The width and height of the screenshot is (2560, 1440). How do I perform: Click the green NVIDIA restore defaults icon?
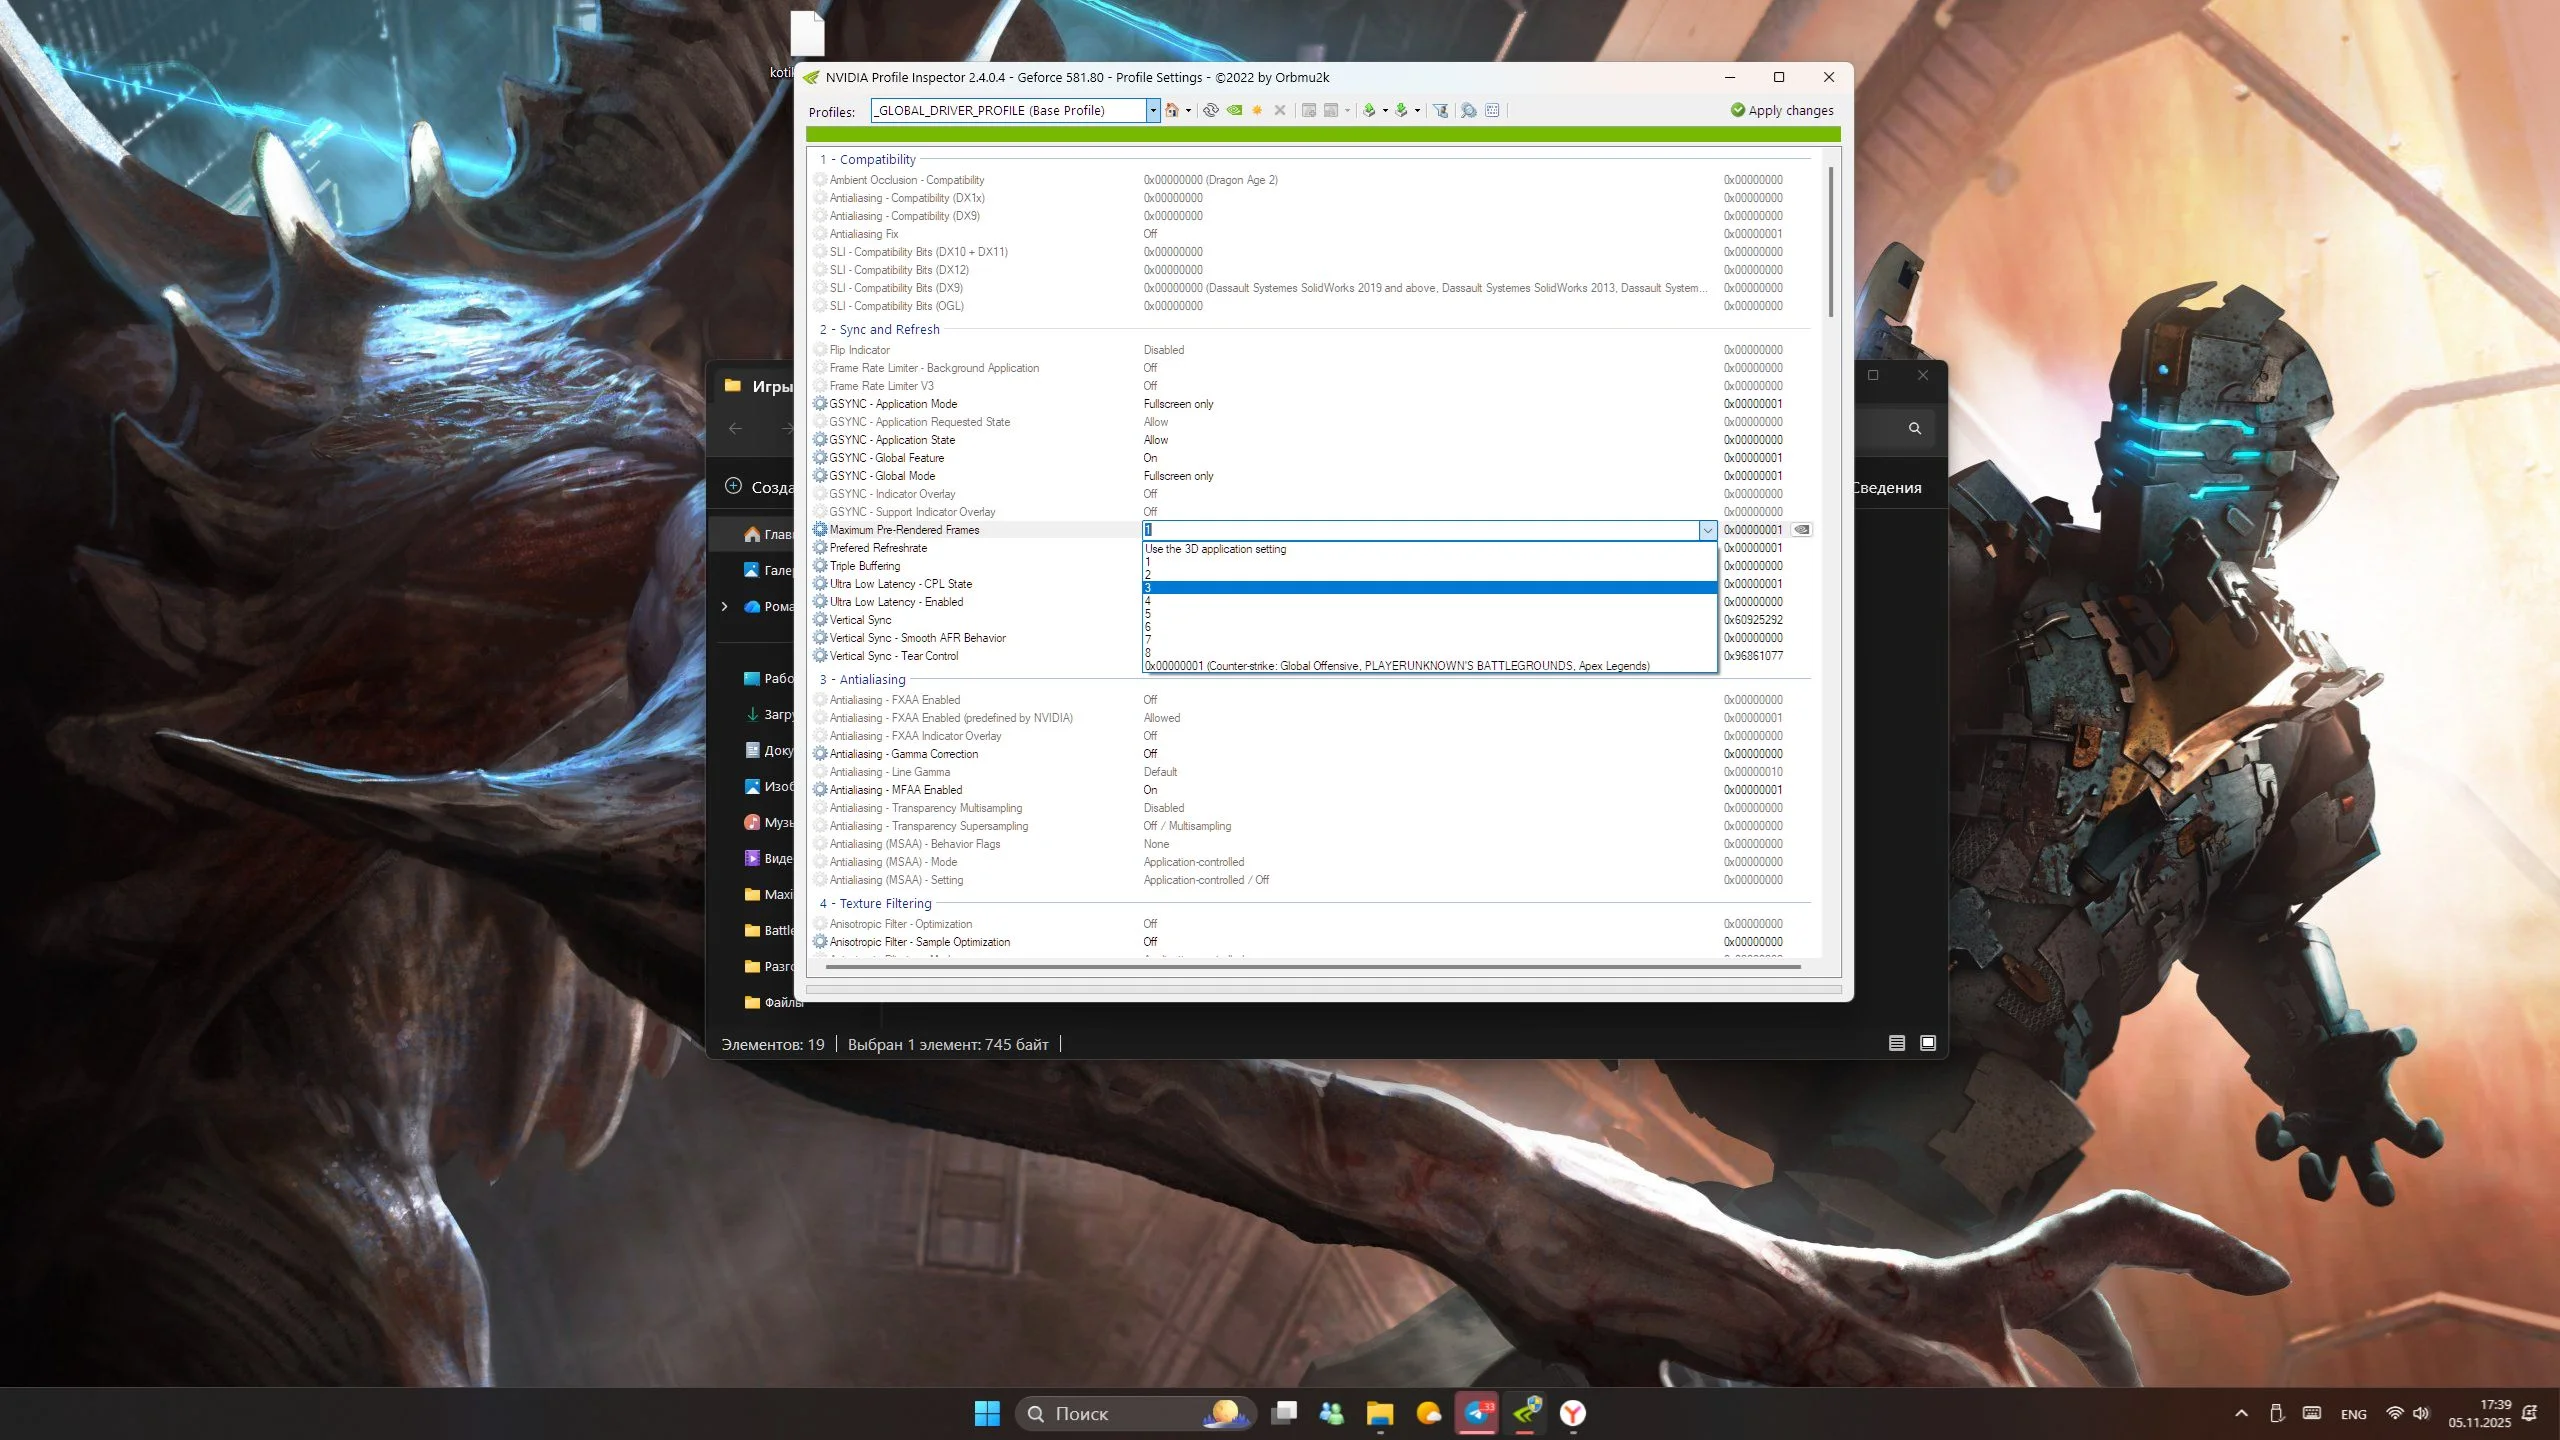pos(1234,110)
